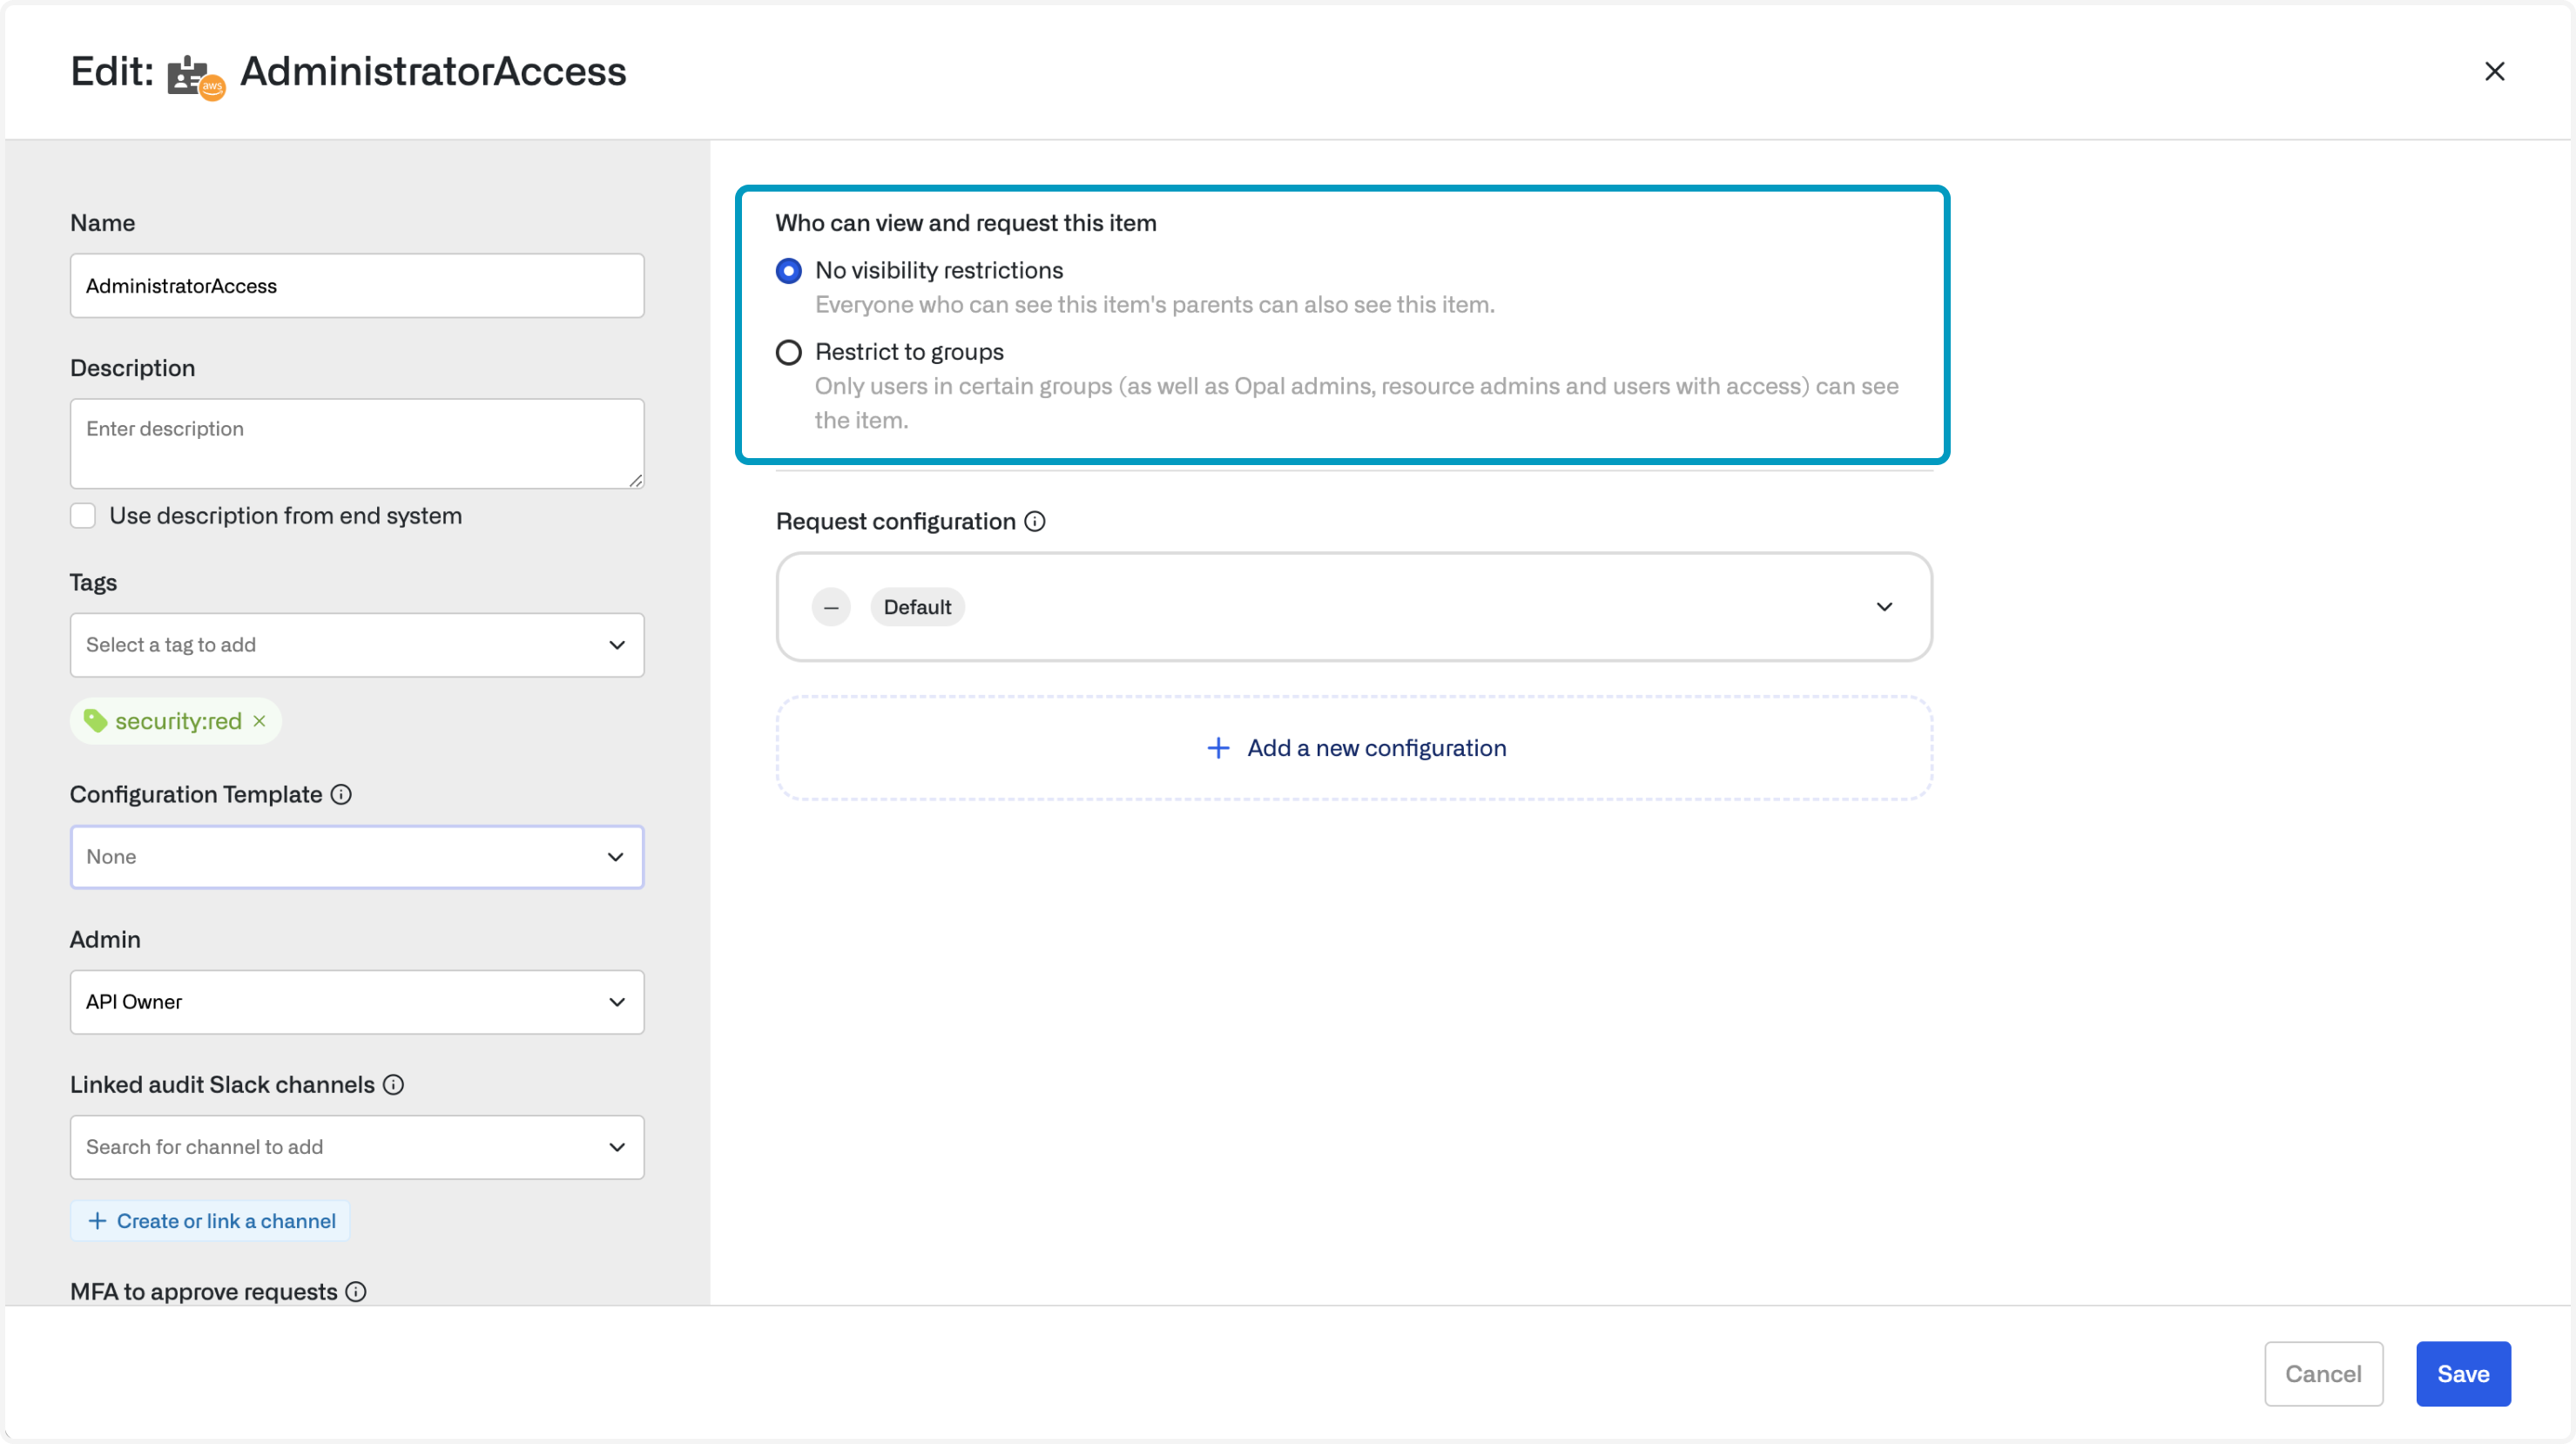Select the Restrict to groups radio option
Viewport: 2576px width, 1444px height.
(789, 353)
